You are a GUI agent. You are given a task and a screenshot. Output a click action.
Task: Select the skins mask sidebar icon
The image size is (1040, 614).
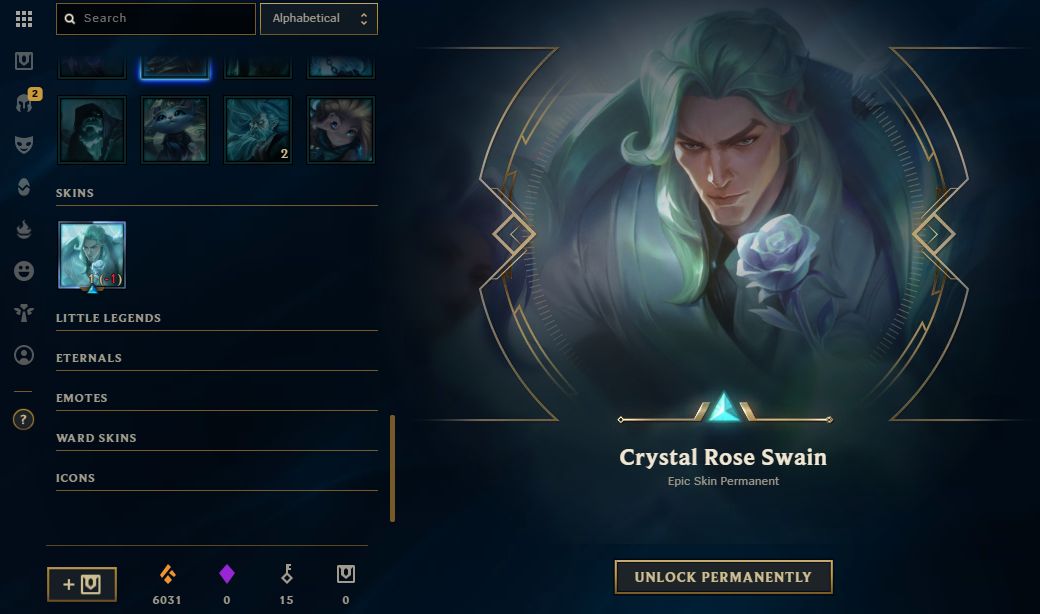click(24, 145)
